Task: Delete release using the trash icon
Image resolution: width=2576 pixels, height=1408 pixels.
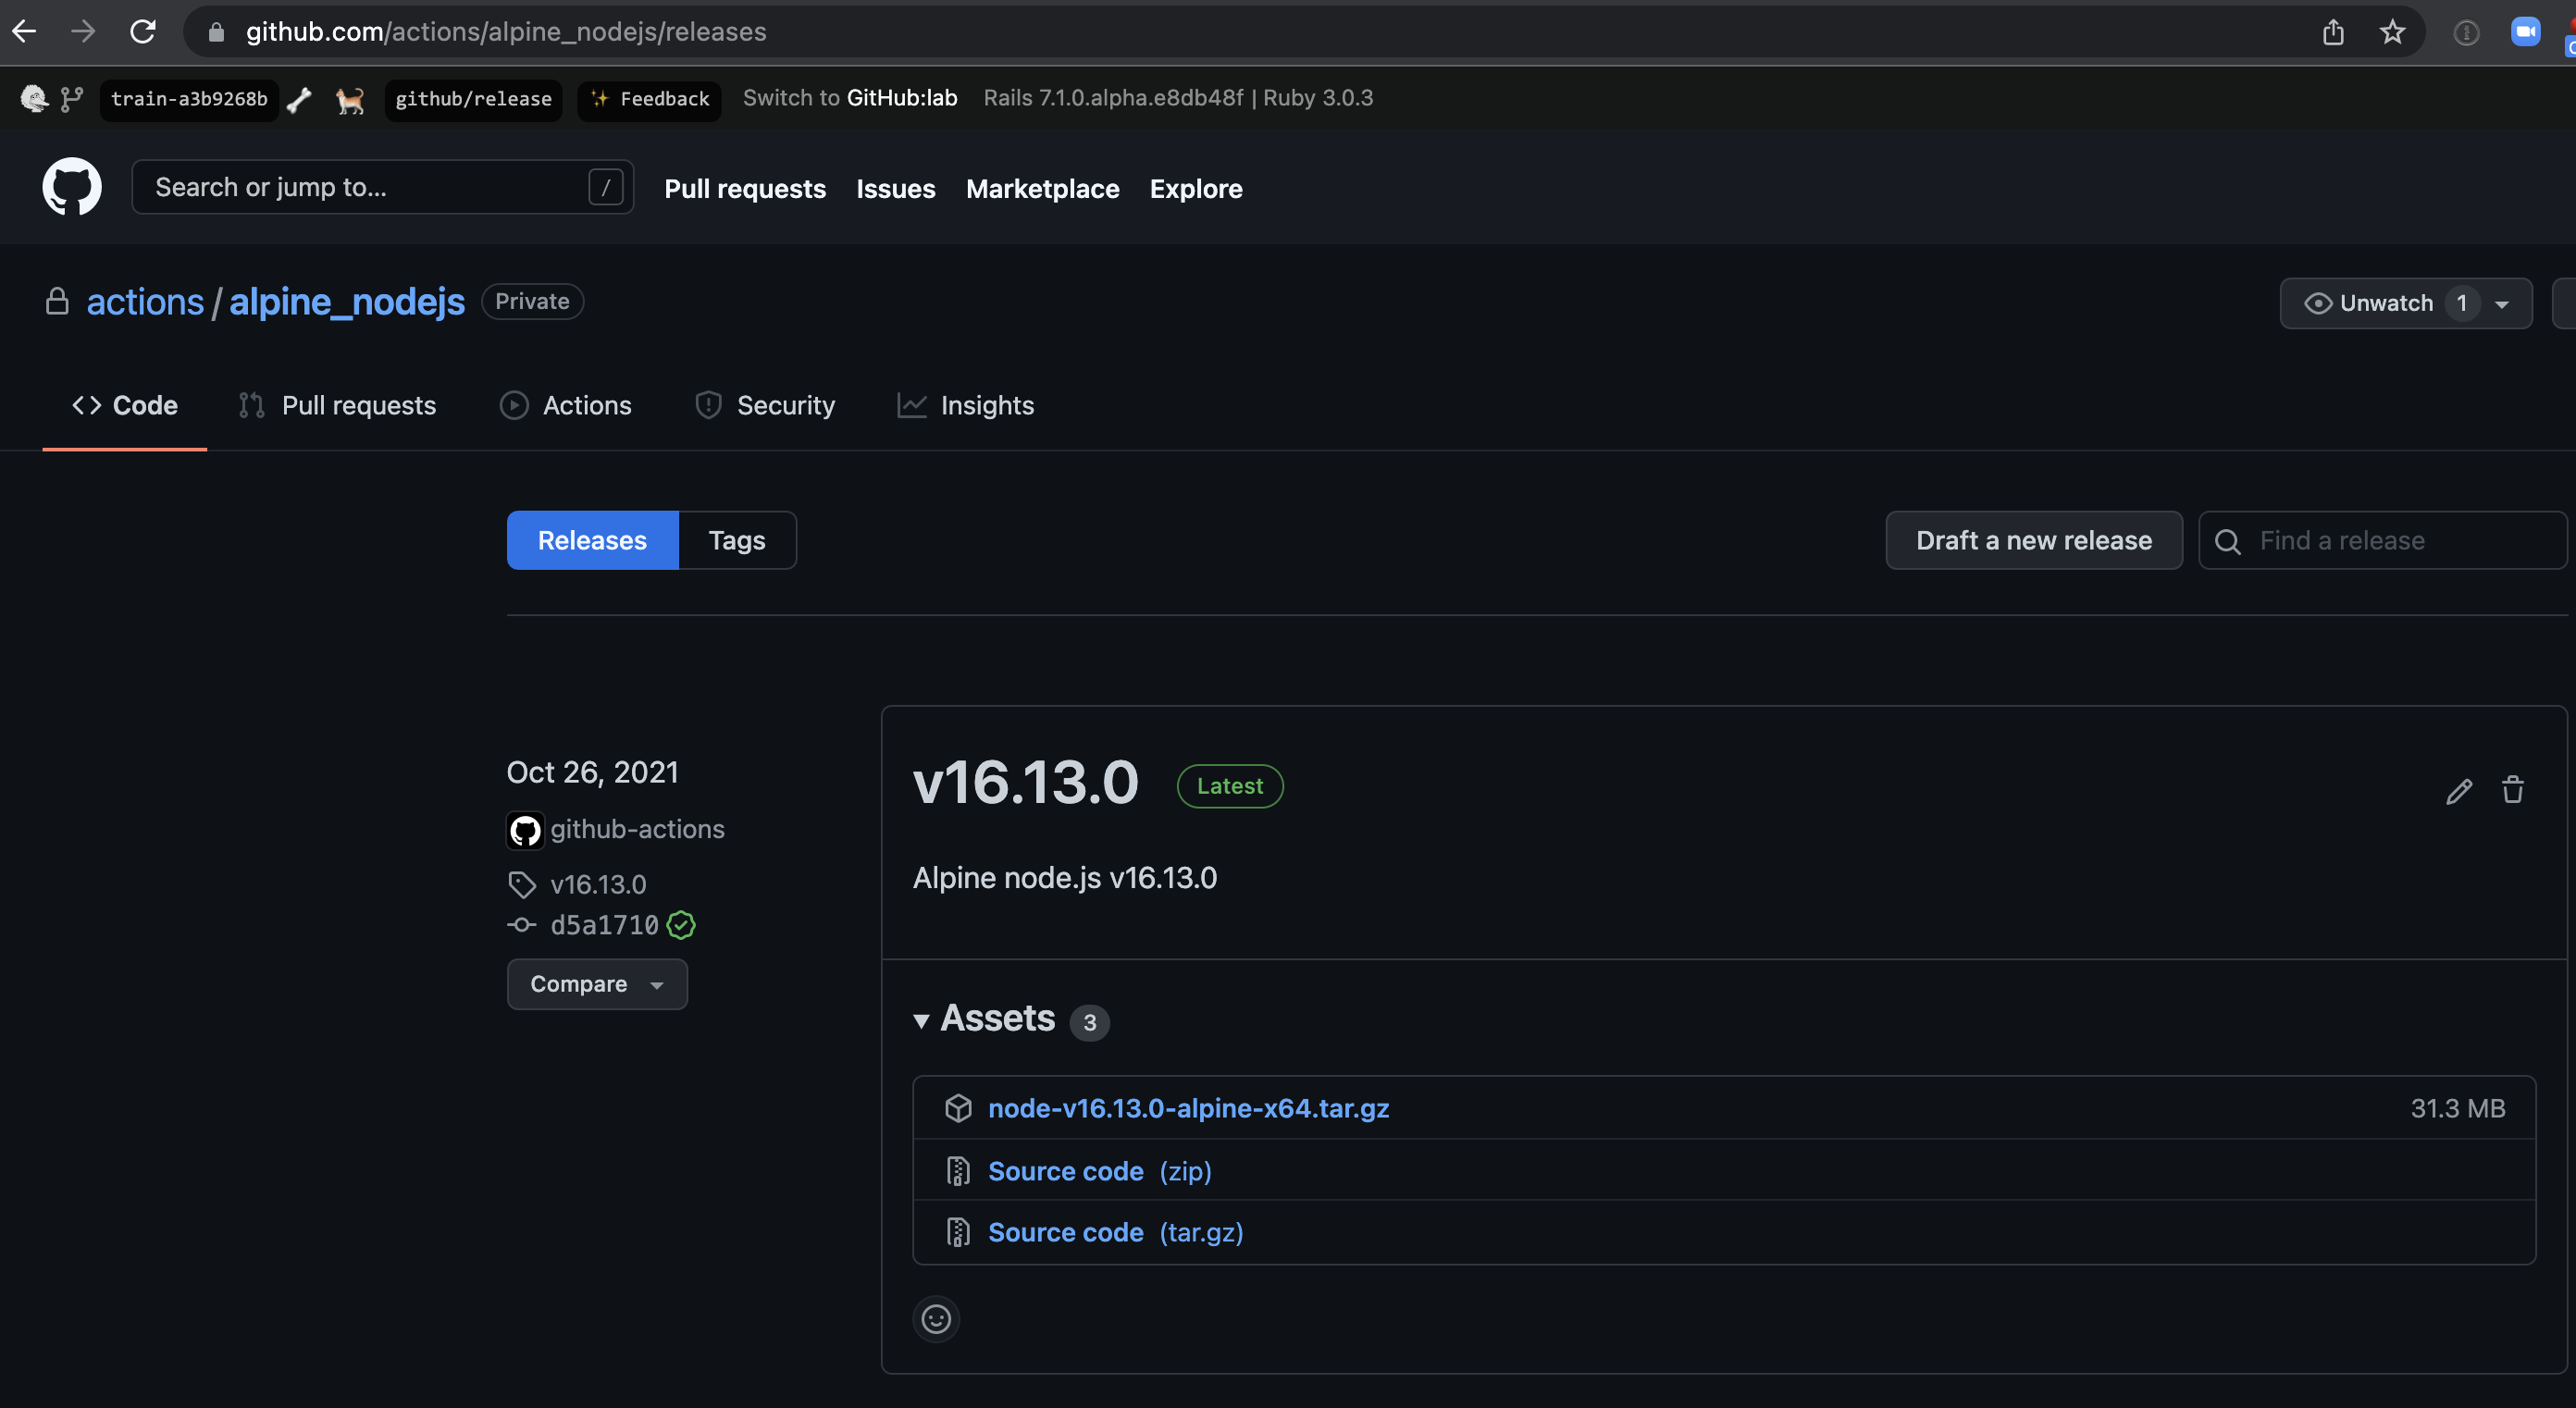Action: coord(2512,790)
